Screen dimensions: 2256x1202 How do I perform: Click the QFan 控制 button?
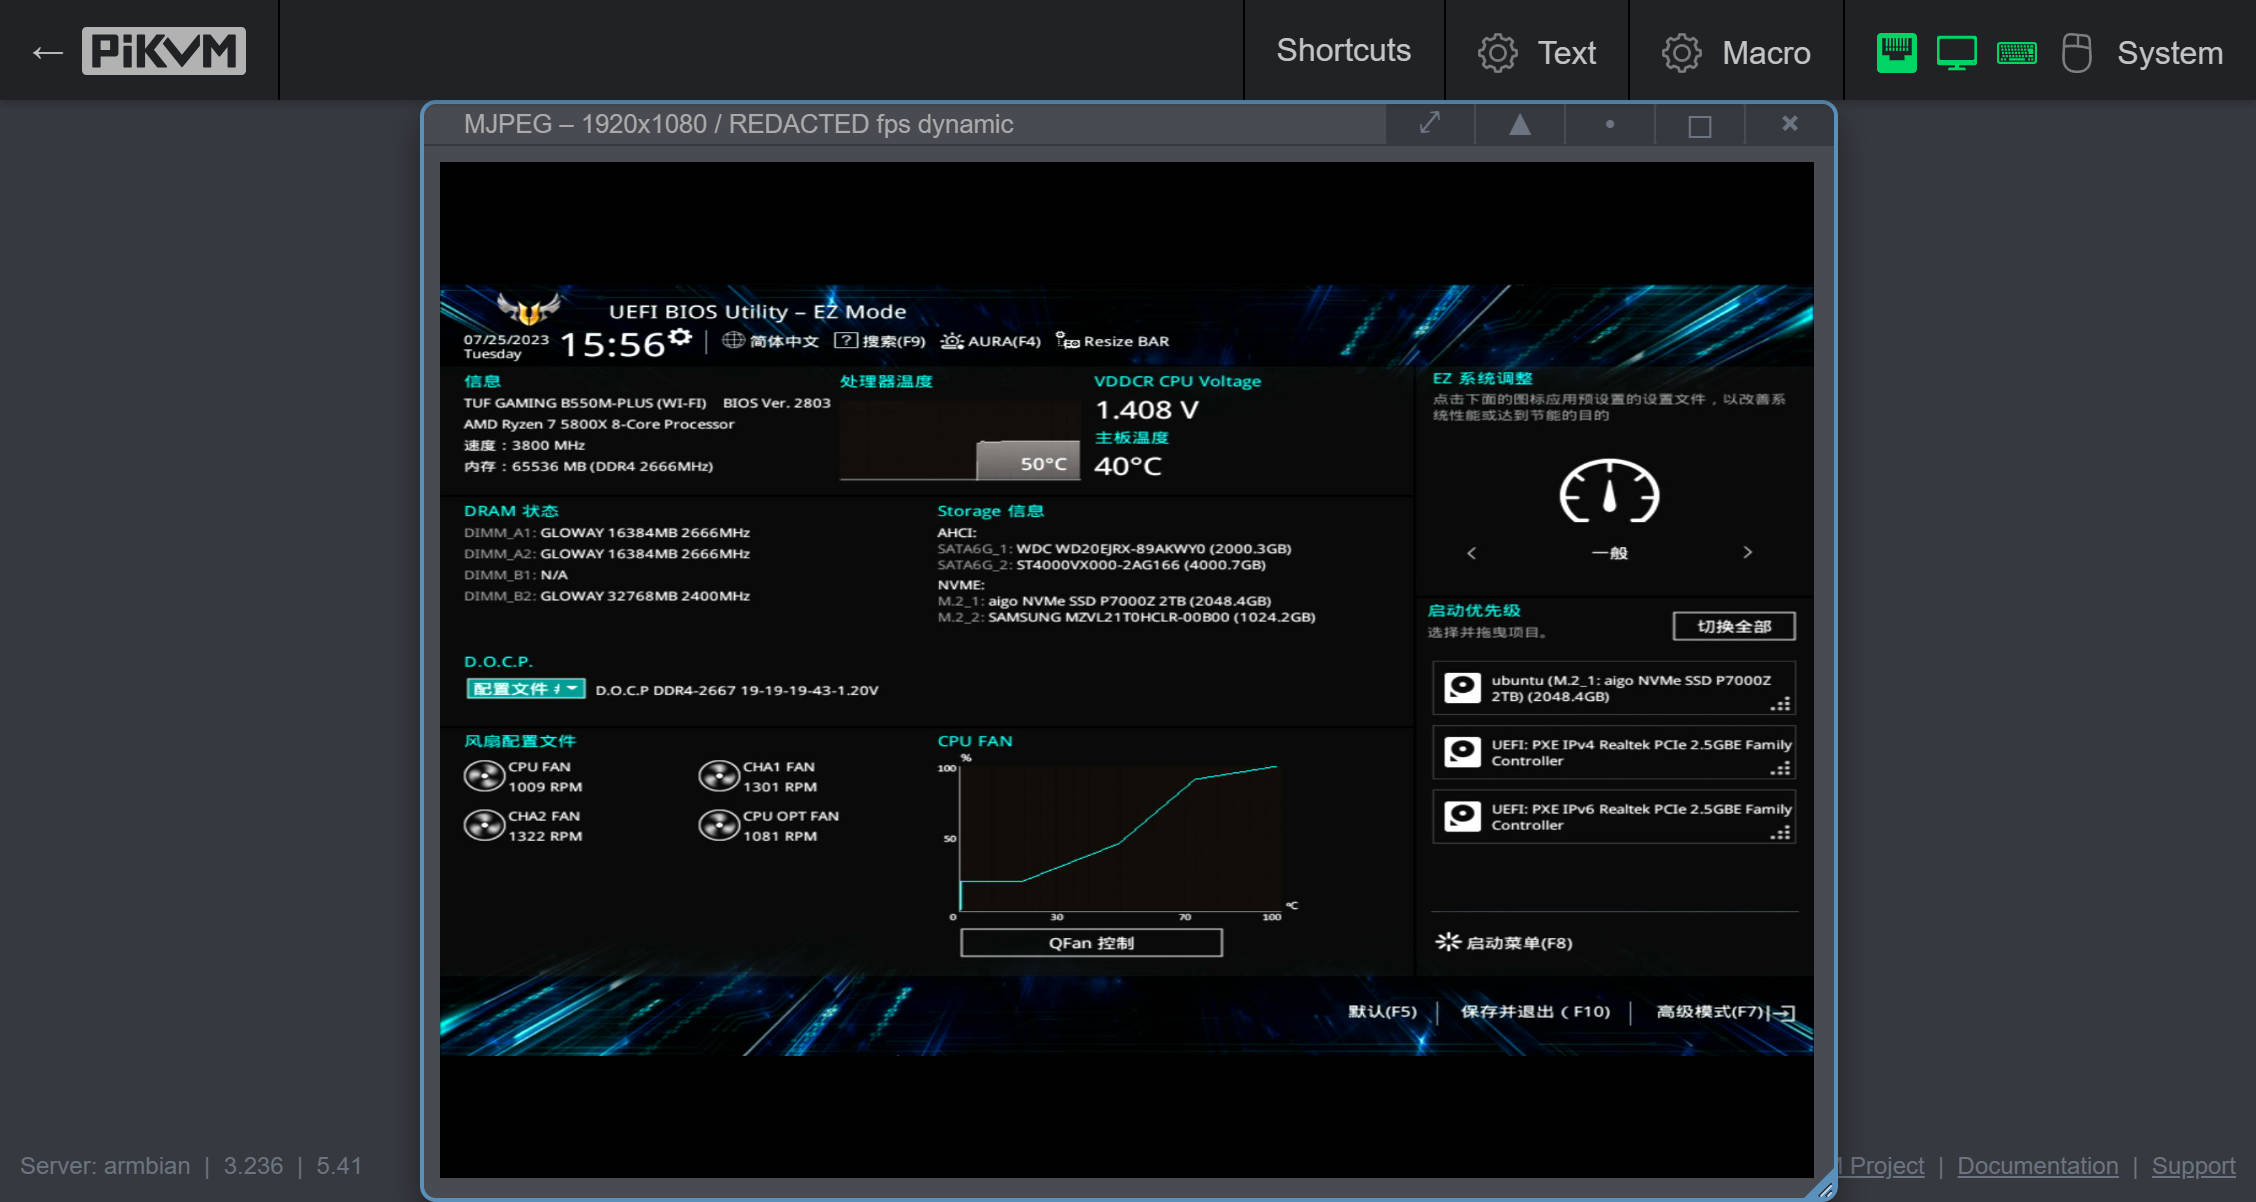pyautogui.click(x=1091, y=943)
